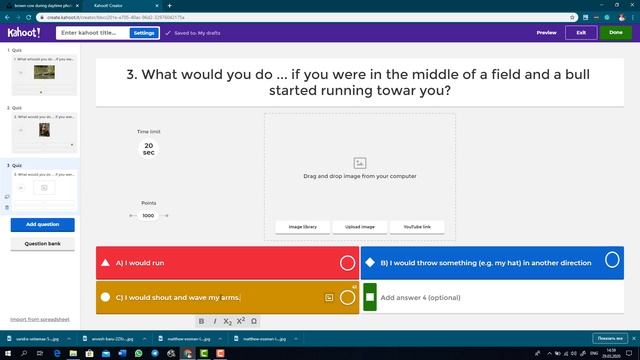Viewport: 640px width, 360px height.
Task: Open Windows search from the taskbar
Action: click(24, 353)
